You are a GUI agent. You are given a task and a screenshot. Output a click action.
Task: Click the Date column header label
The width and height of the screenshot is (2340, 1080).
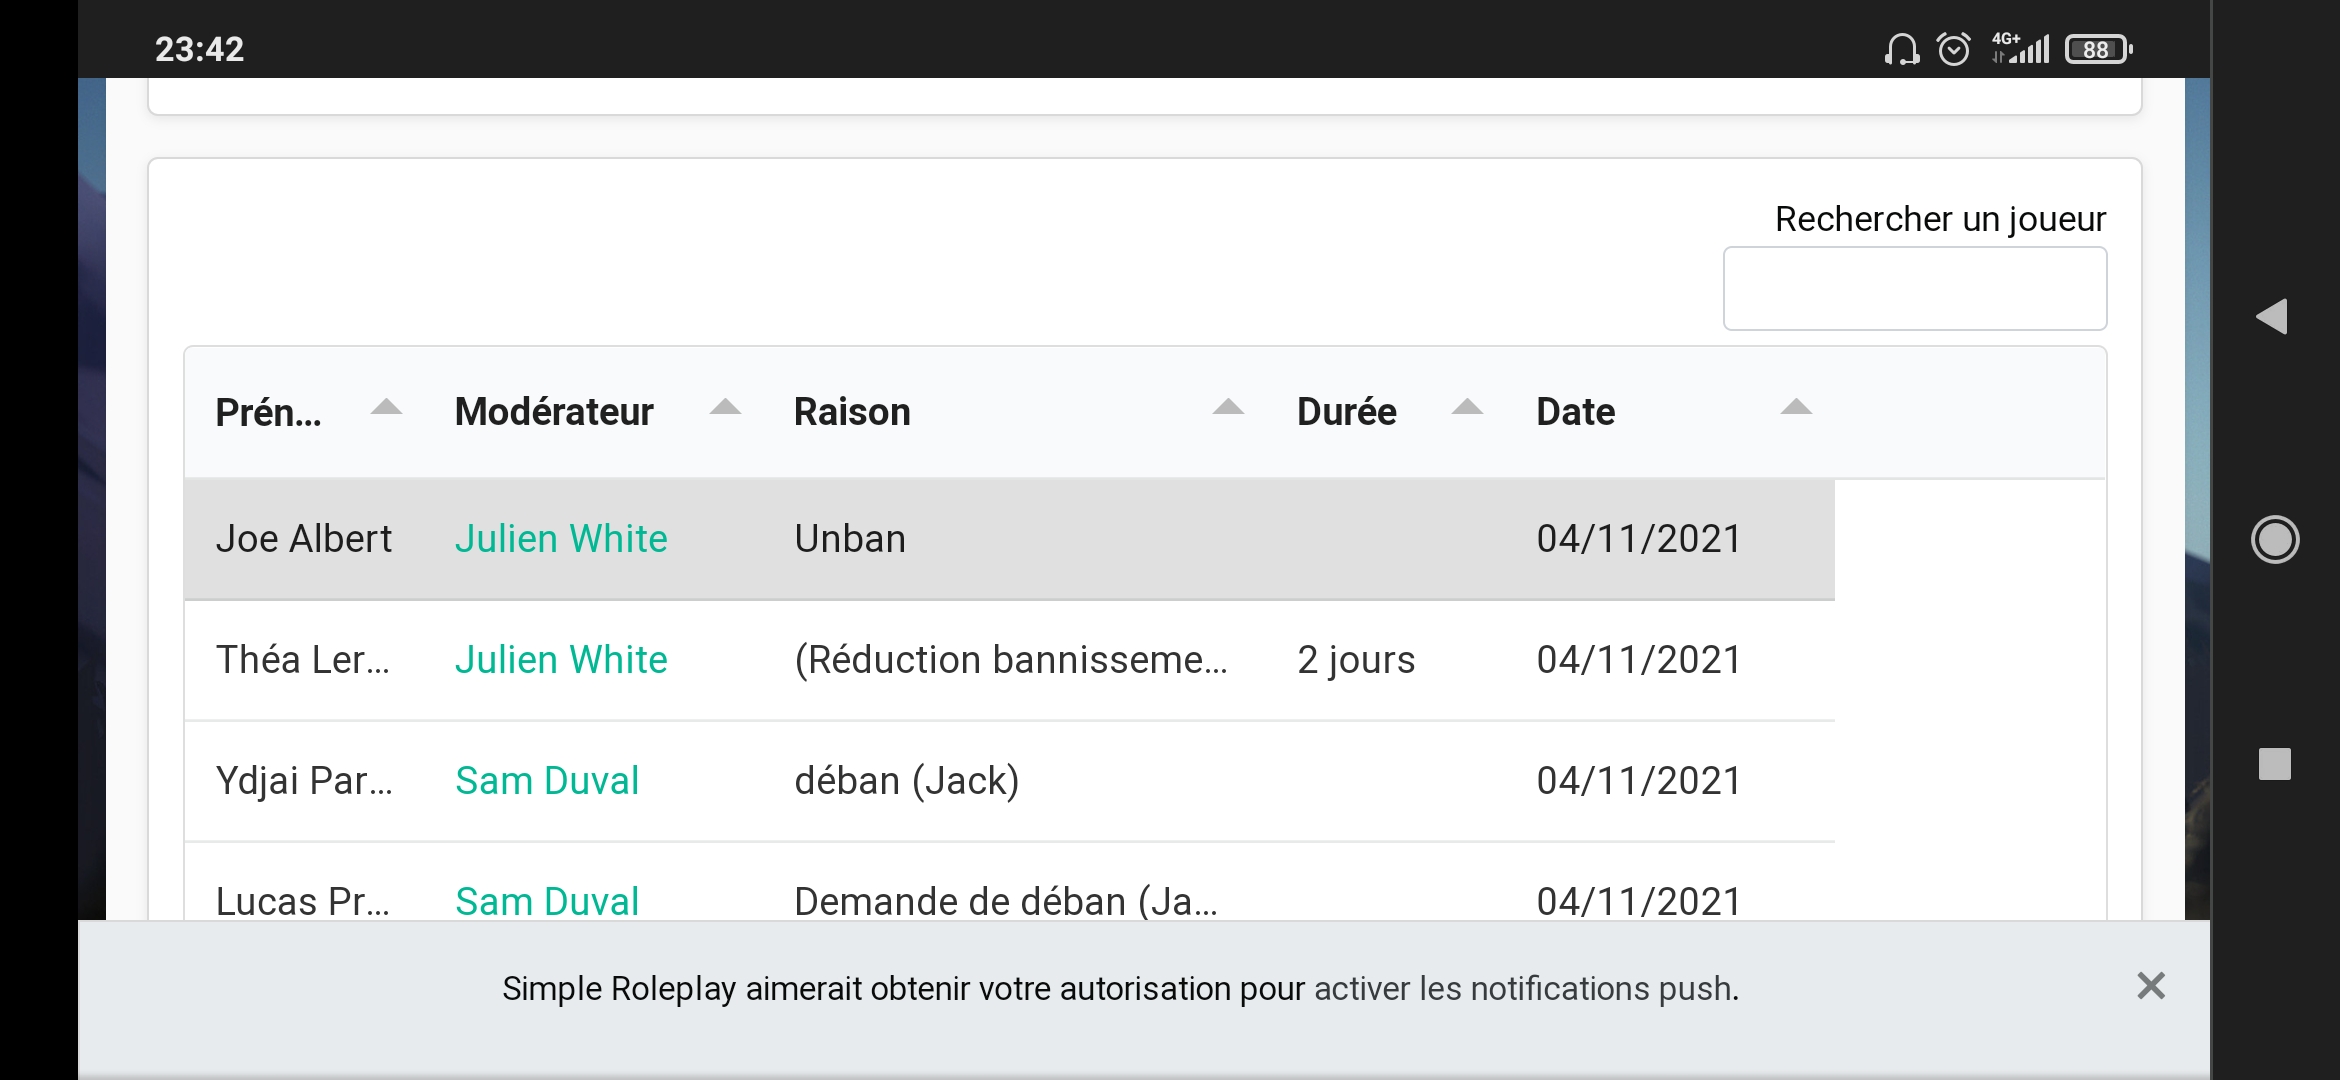1575,412
